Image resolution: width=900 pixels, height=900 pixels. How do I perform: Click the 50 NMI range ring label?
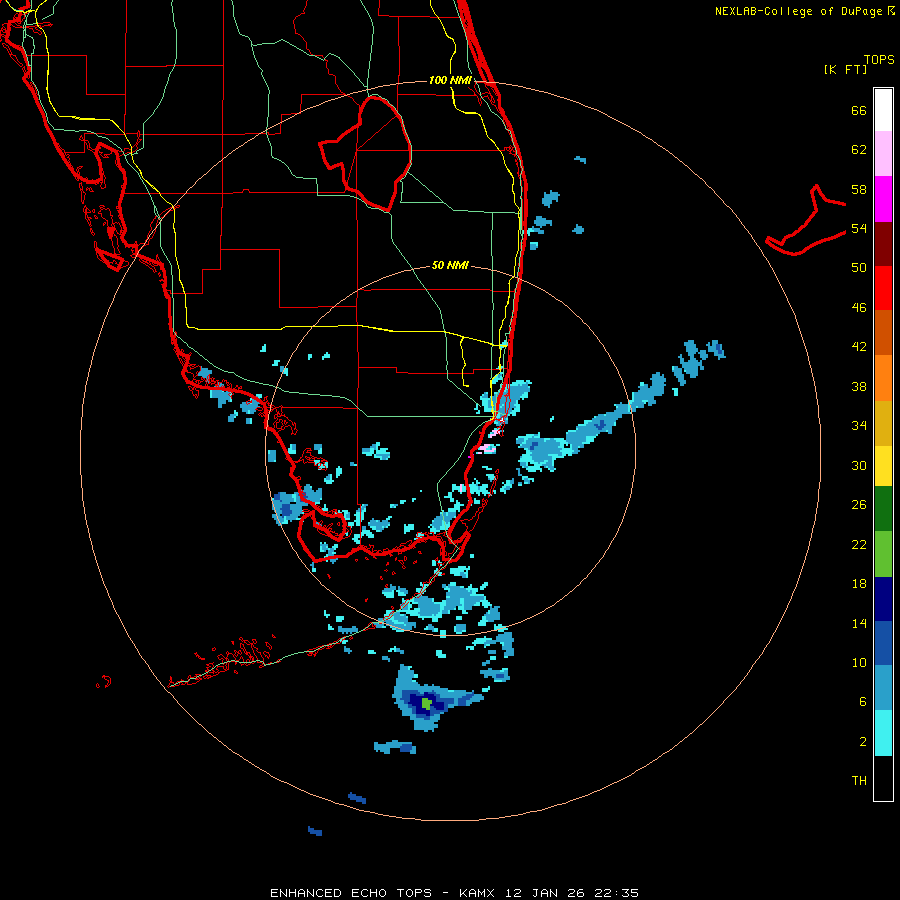[x=450, y=265]
